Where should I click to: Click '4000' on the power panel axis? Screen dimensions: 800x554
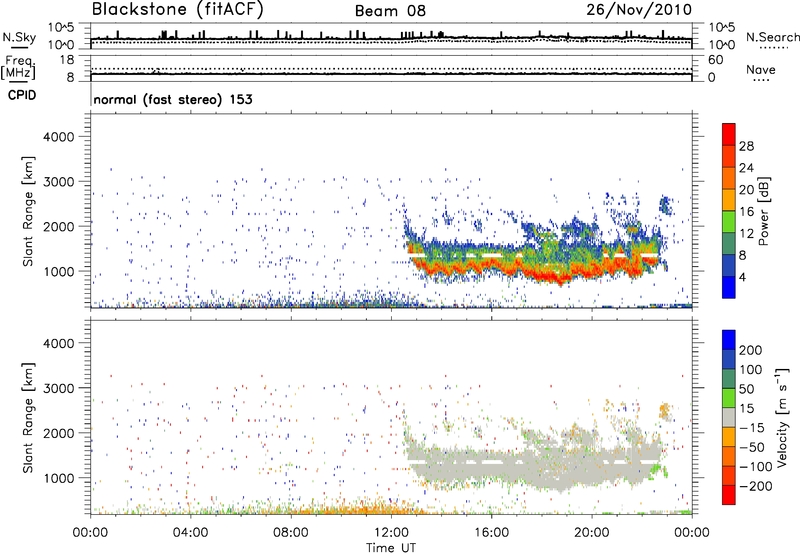58,137
